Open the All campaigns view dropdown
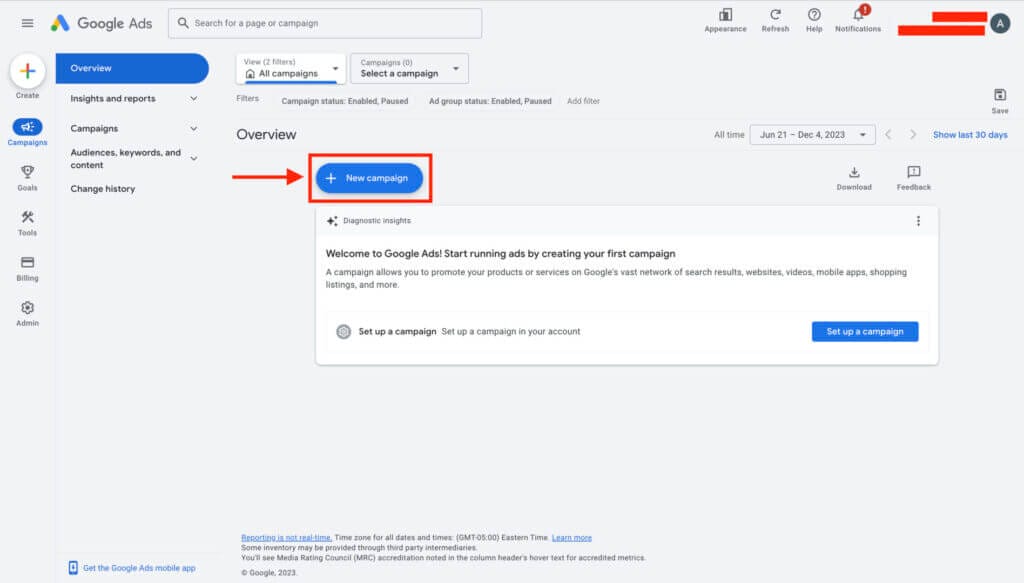The height and width of the screenshot is (583, 1024). 289,72
